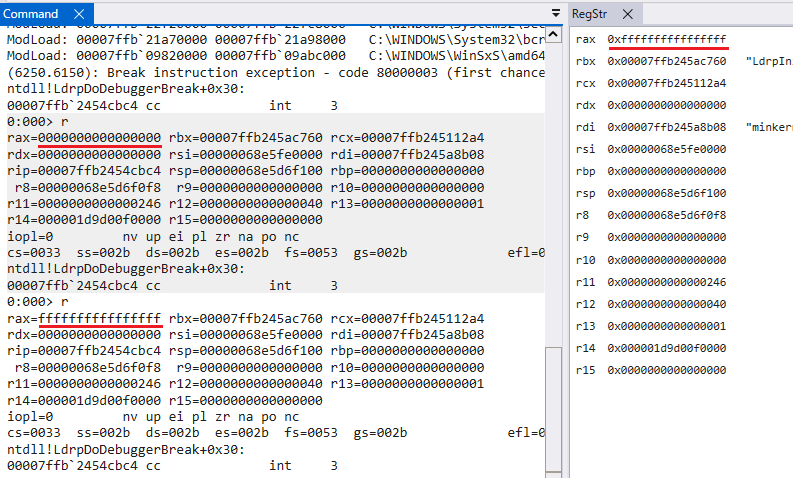
Task: Click the ModLoad bcr path line
Action: [276, 39]
